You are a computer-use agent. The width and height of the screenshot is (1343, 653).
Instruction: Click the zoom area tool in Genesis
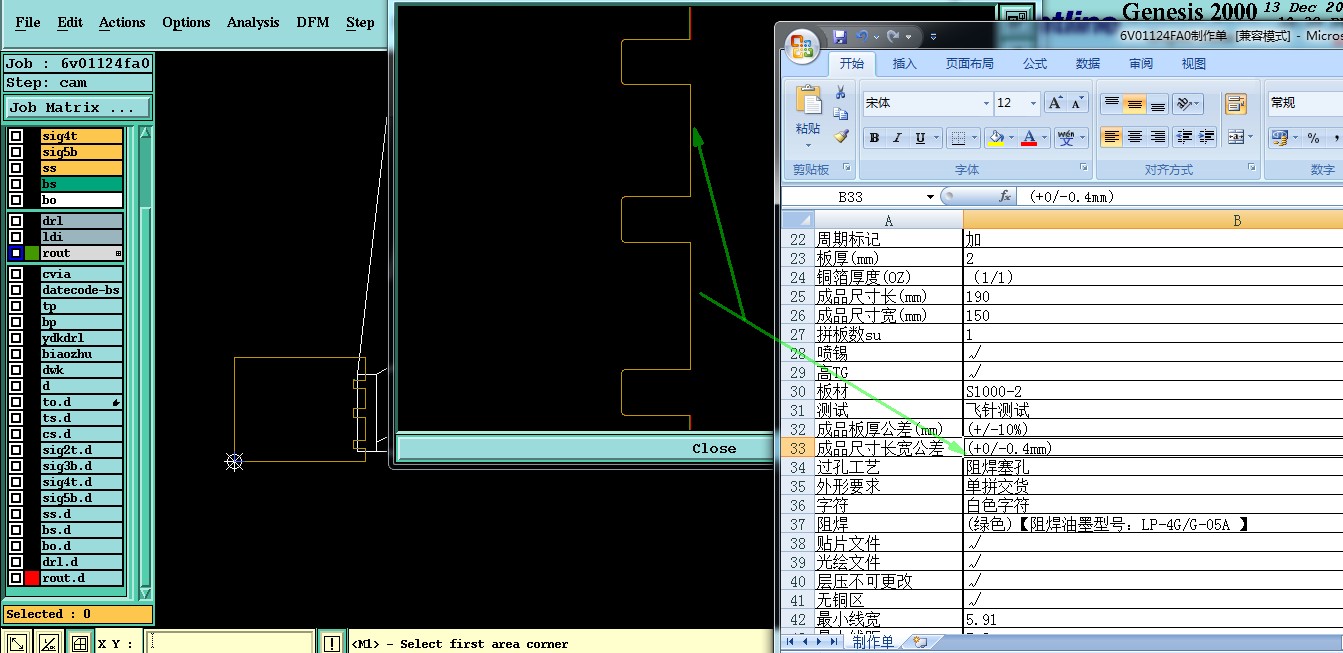coord(17,643)
